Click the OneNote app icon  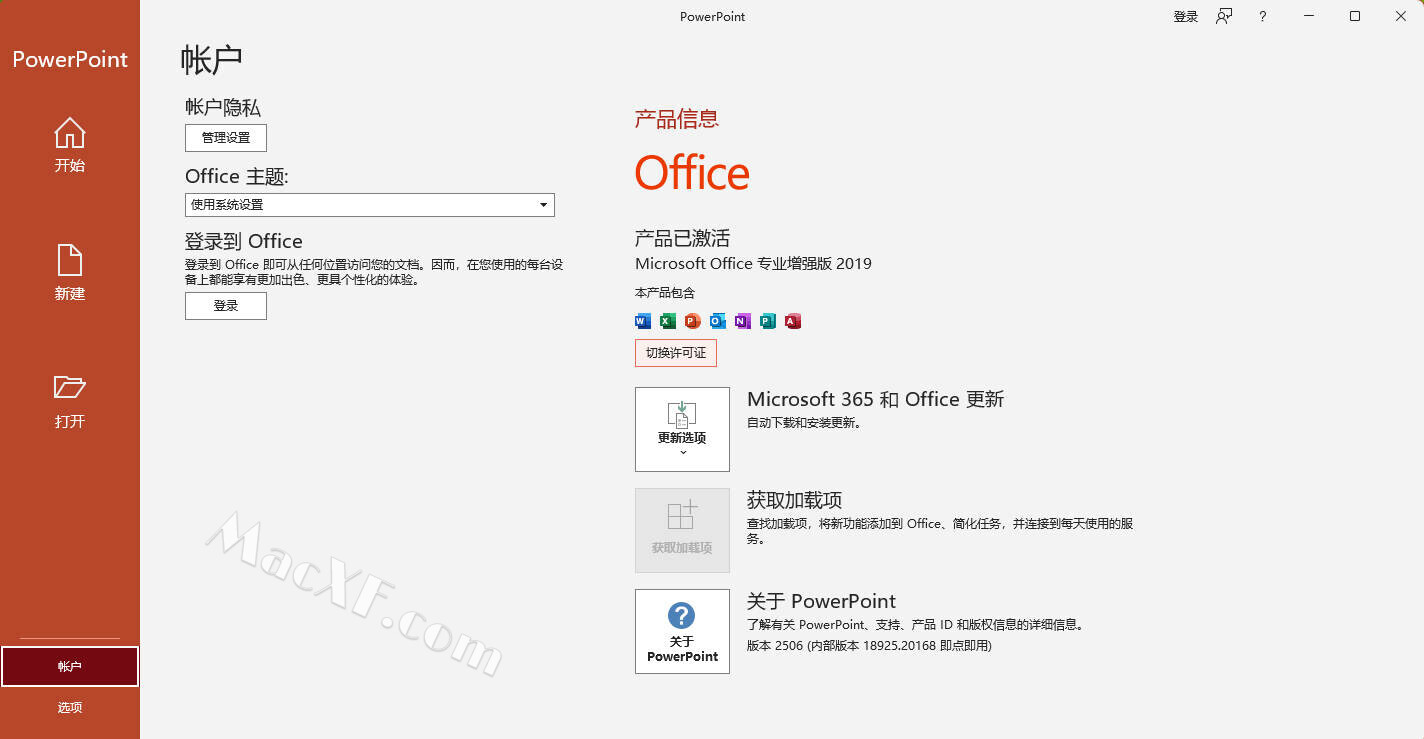(x=743, y=321)
